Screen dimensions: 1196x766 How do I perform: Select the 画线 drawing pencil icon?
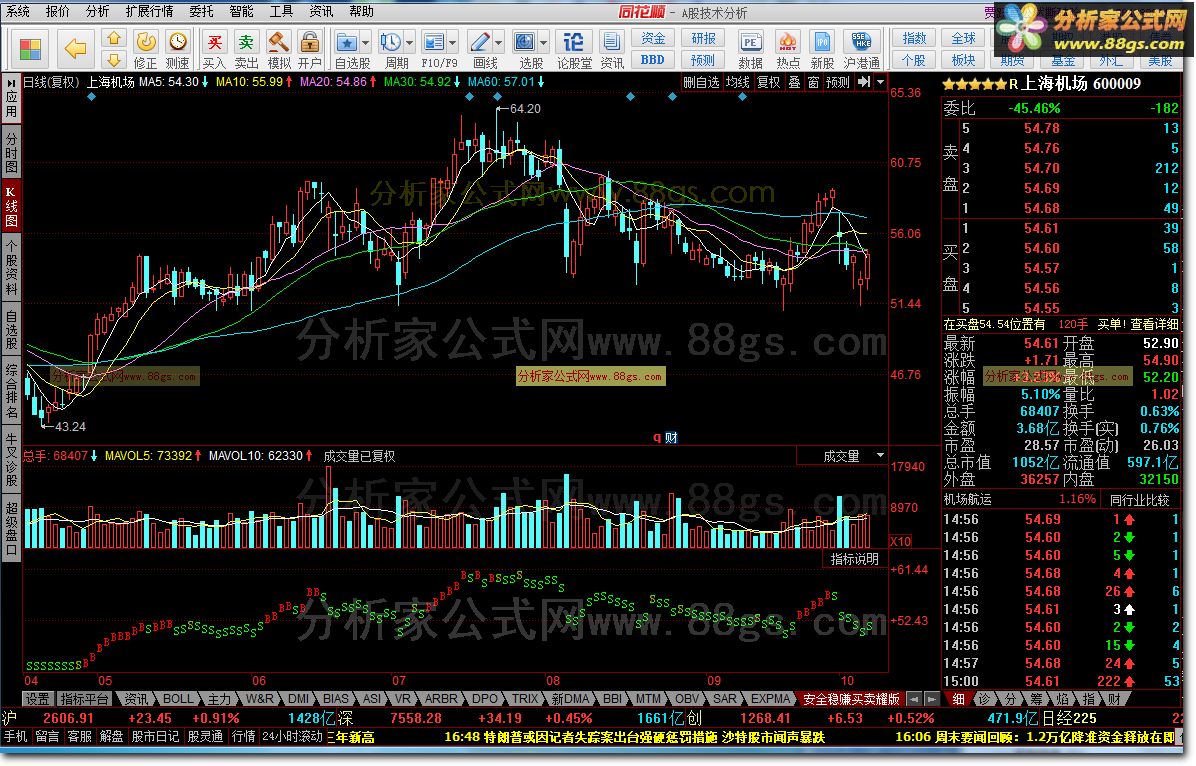[x=480, y=42]
